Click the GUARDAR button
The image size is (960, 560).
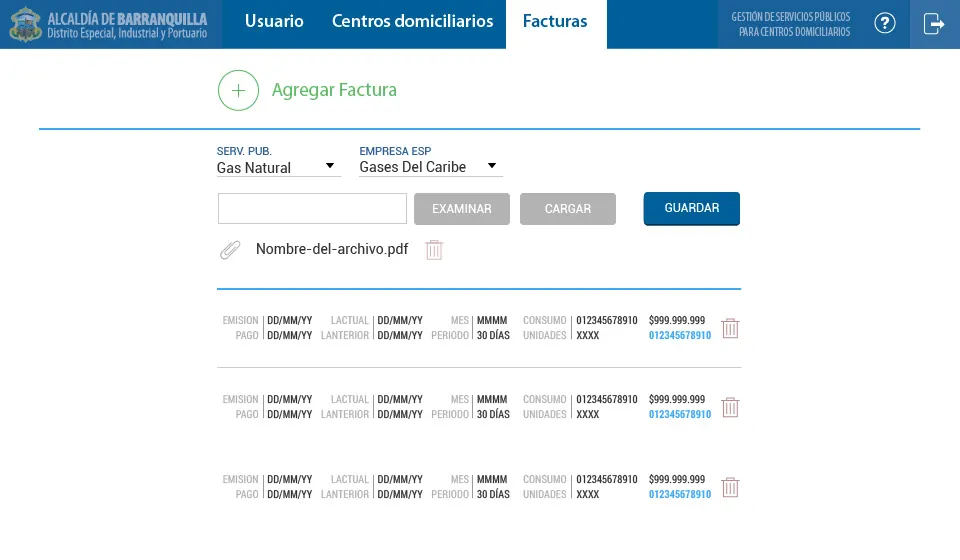[x=692, y=208]
